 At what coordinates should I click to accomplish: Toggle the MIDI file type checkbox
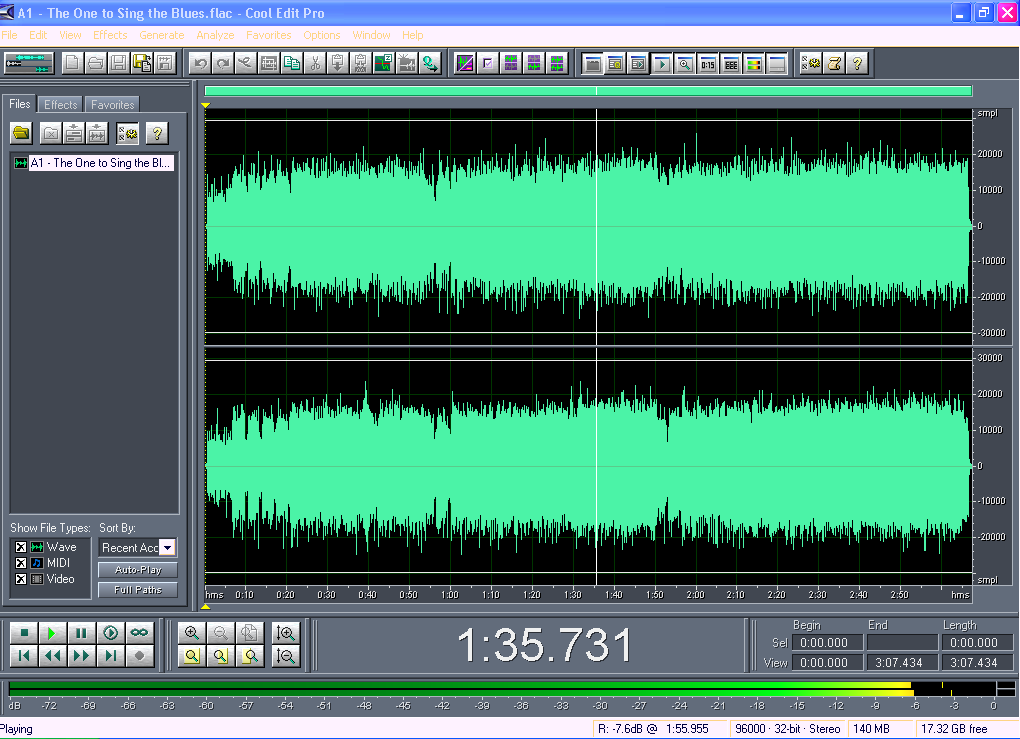coord(21,563)
